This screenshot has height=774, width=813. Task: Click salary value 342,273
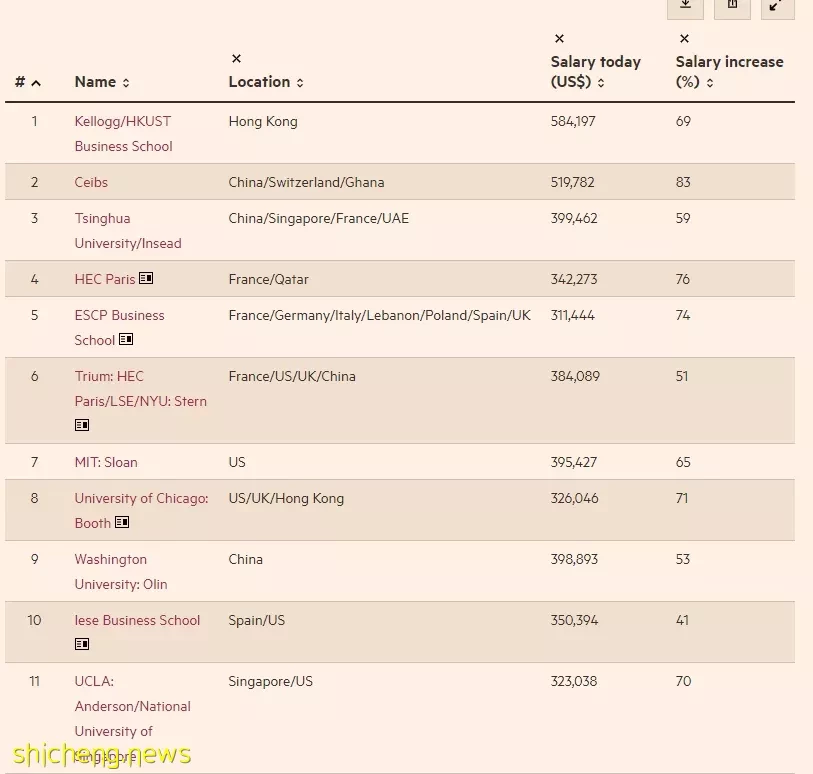tap(574, 279)
